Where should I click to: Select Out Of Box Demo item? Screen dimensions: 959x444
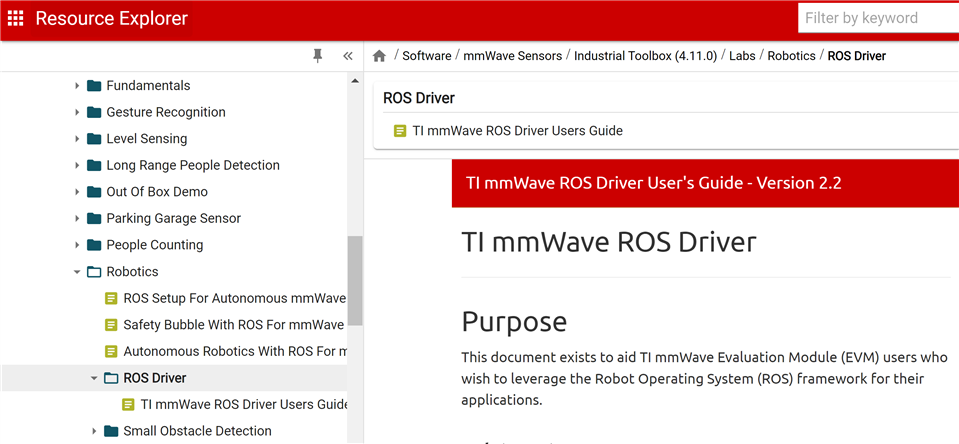point(157,192)
